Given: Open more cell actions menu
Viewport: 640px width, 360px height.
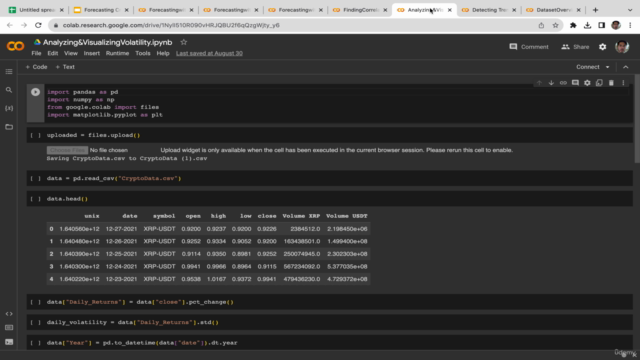Looking at the screenshot, I should [x=623, y=83].
